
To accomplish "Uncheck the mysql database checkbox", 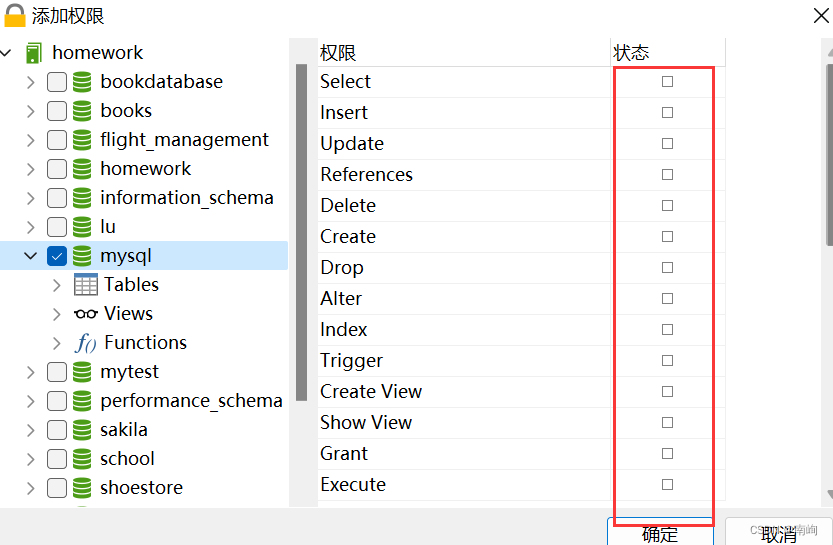I will pyautogui.click(x=57, y=256).
